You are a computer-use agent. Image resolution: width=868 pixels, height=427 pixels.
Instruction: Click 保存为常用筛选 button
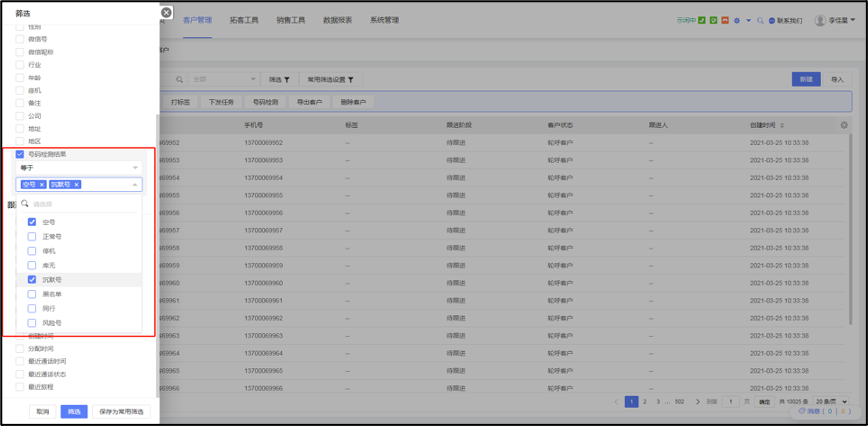(x=121, y=411)
